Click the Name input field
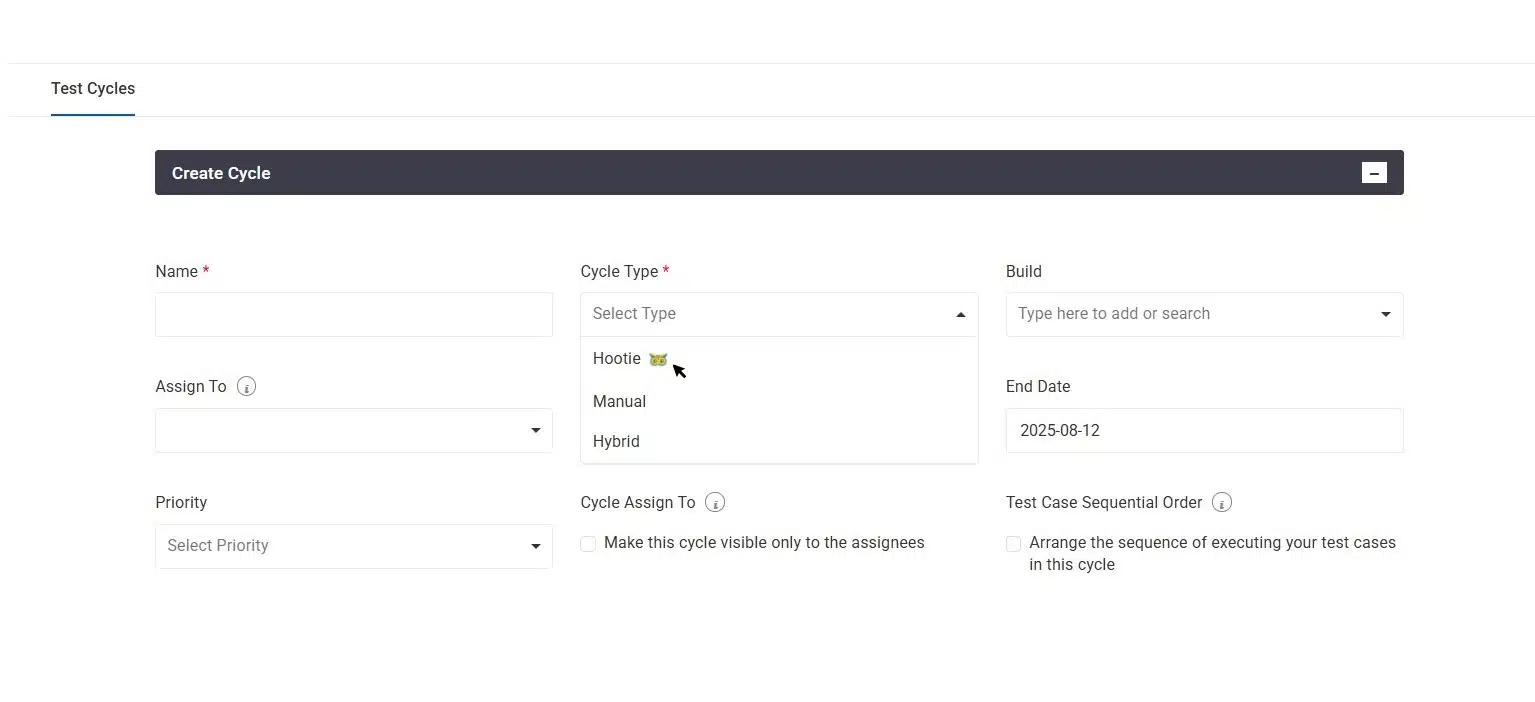Screen dimensions: 1535x702 click(x=354, y=314)
